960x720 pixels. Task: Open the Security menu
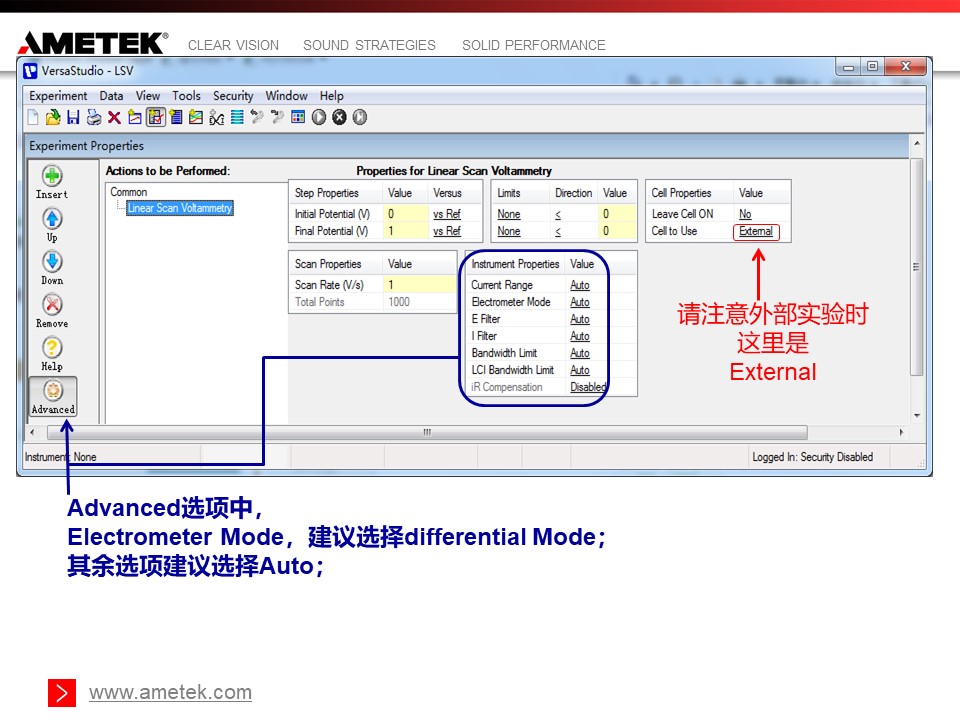[233, 96]
